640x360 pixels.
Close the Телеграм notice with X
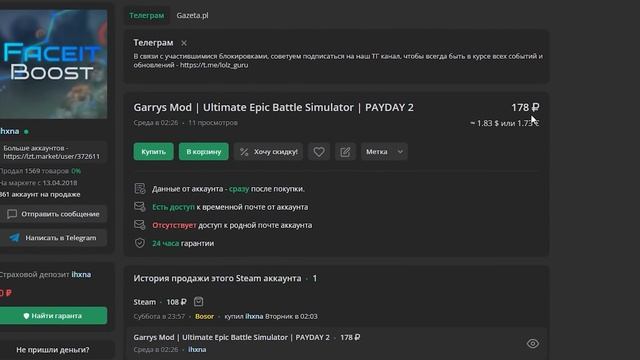184,43
